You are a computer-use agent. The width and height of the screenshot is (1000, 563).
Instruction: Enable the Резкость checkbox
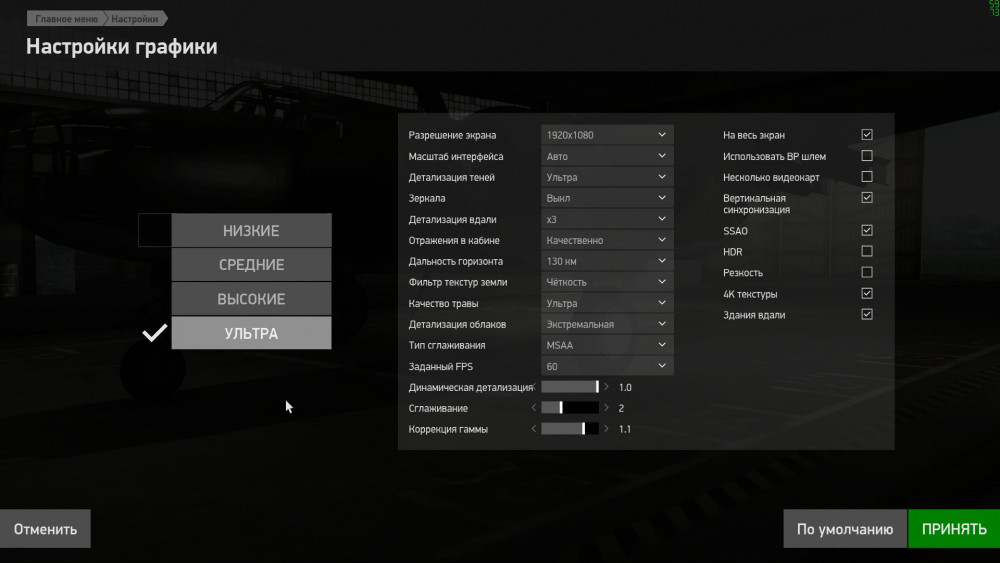tap(867, 272)
